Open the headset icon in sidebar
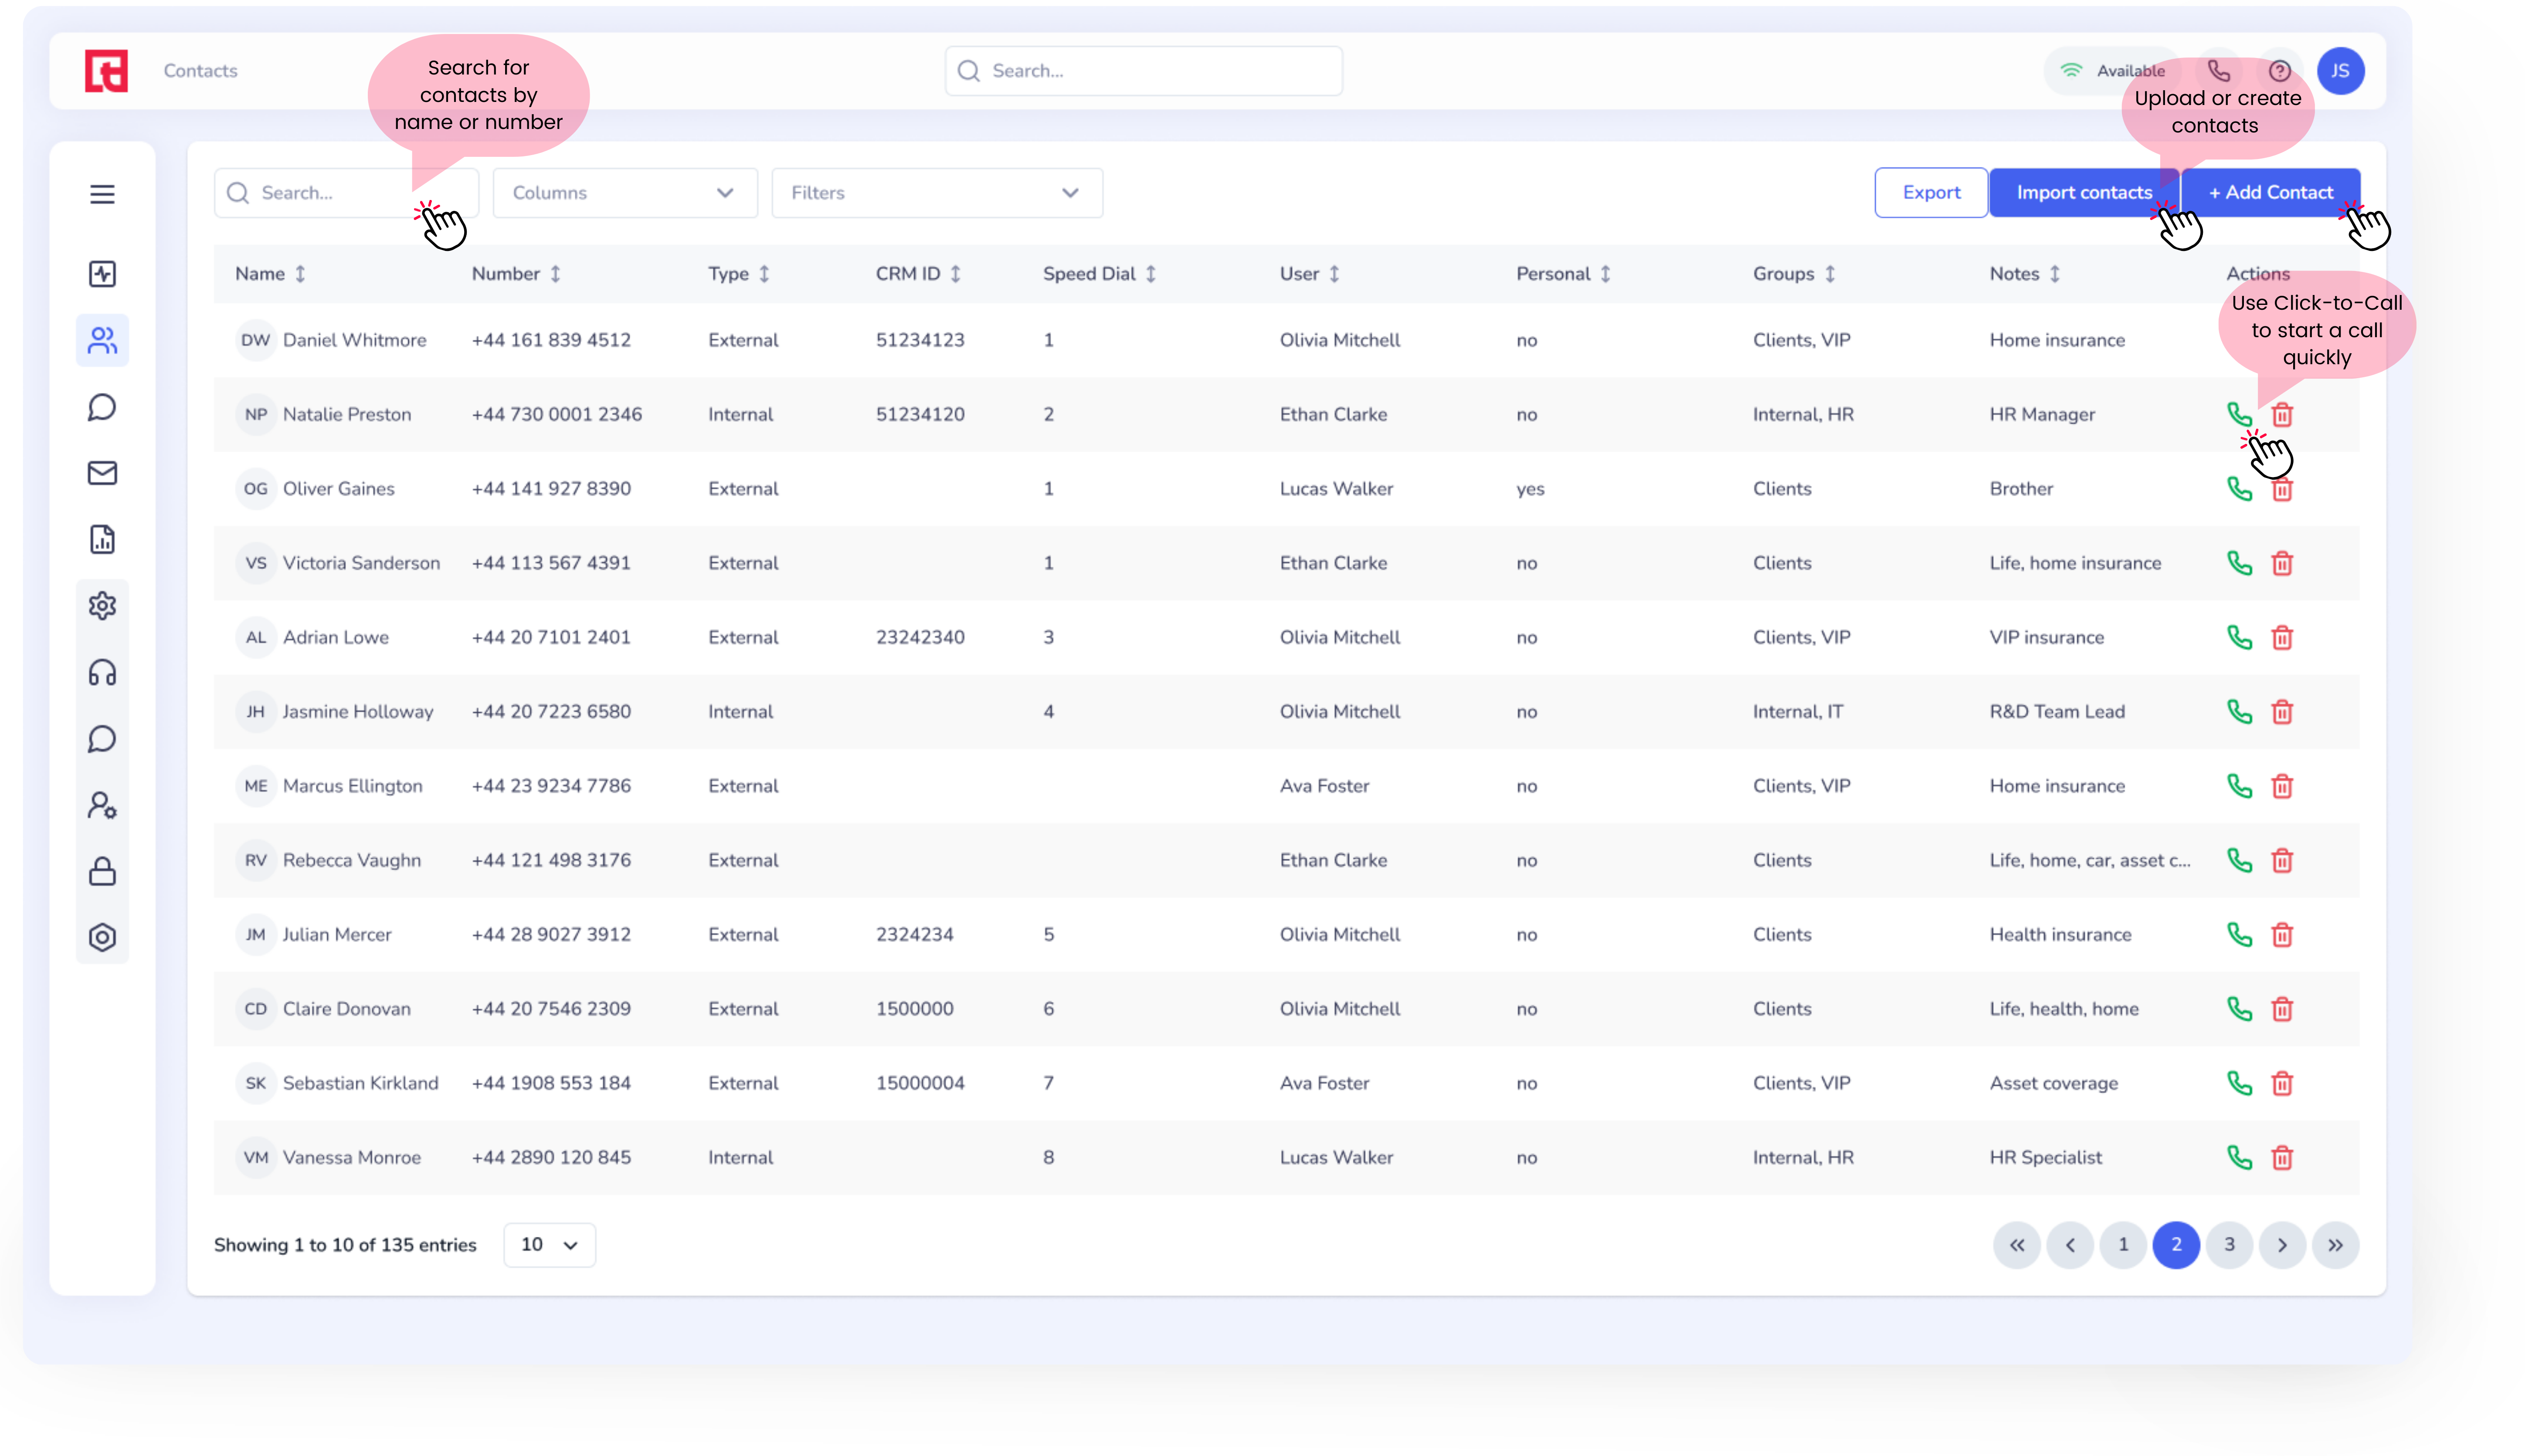 tap(102, 672)
